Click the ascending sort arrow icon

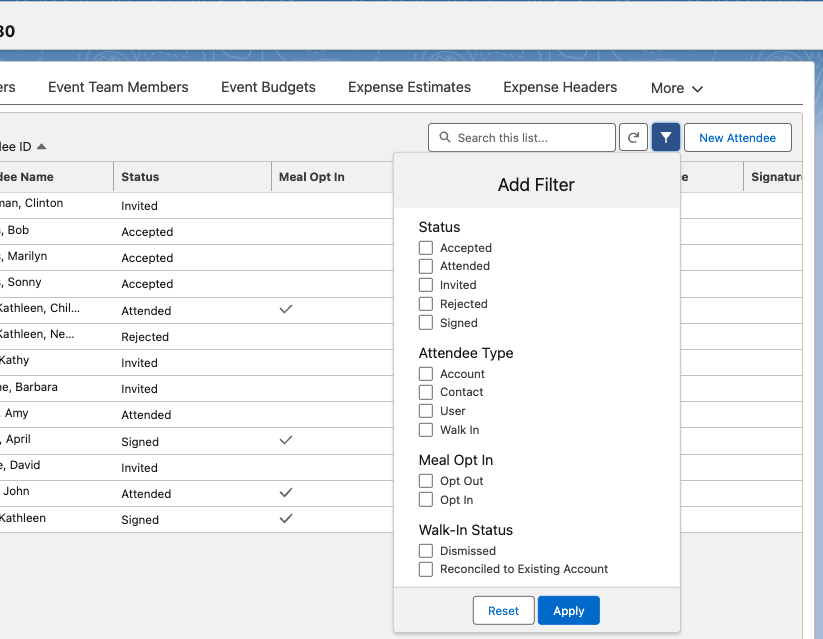(x=42, y=147)
